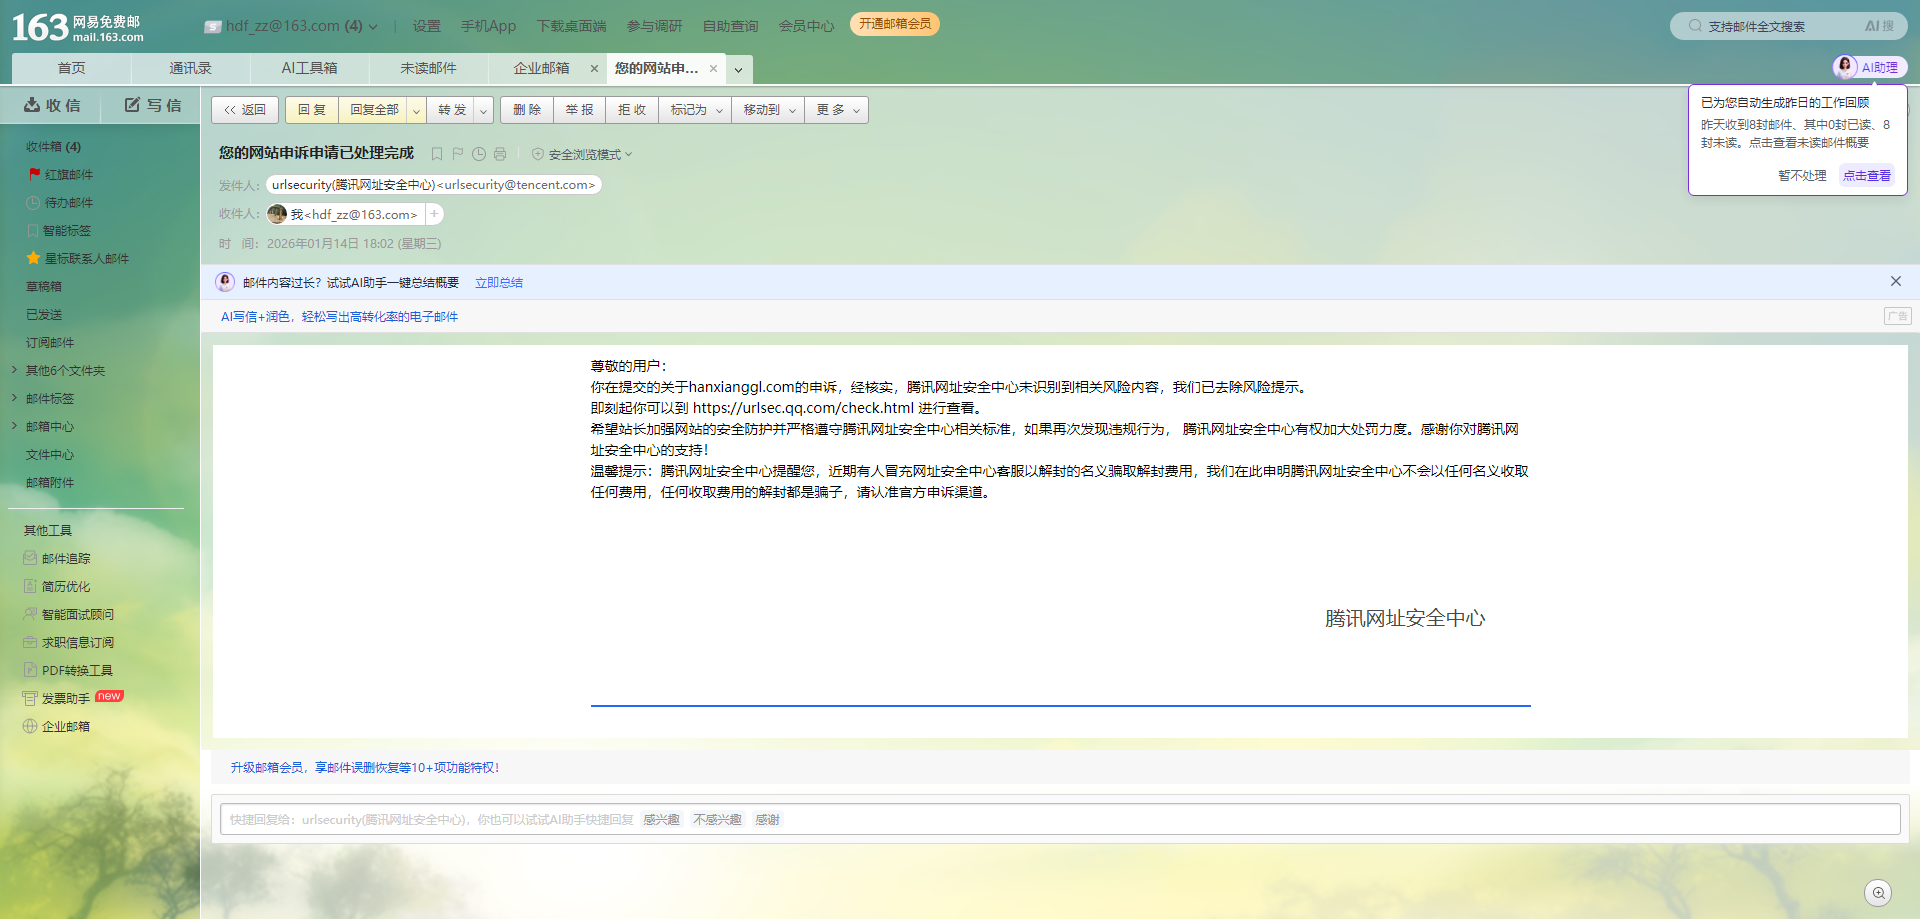Report this email with 举报
The width and height of the screenshot is (1920, 919).
579,110
